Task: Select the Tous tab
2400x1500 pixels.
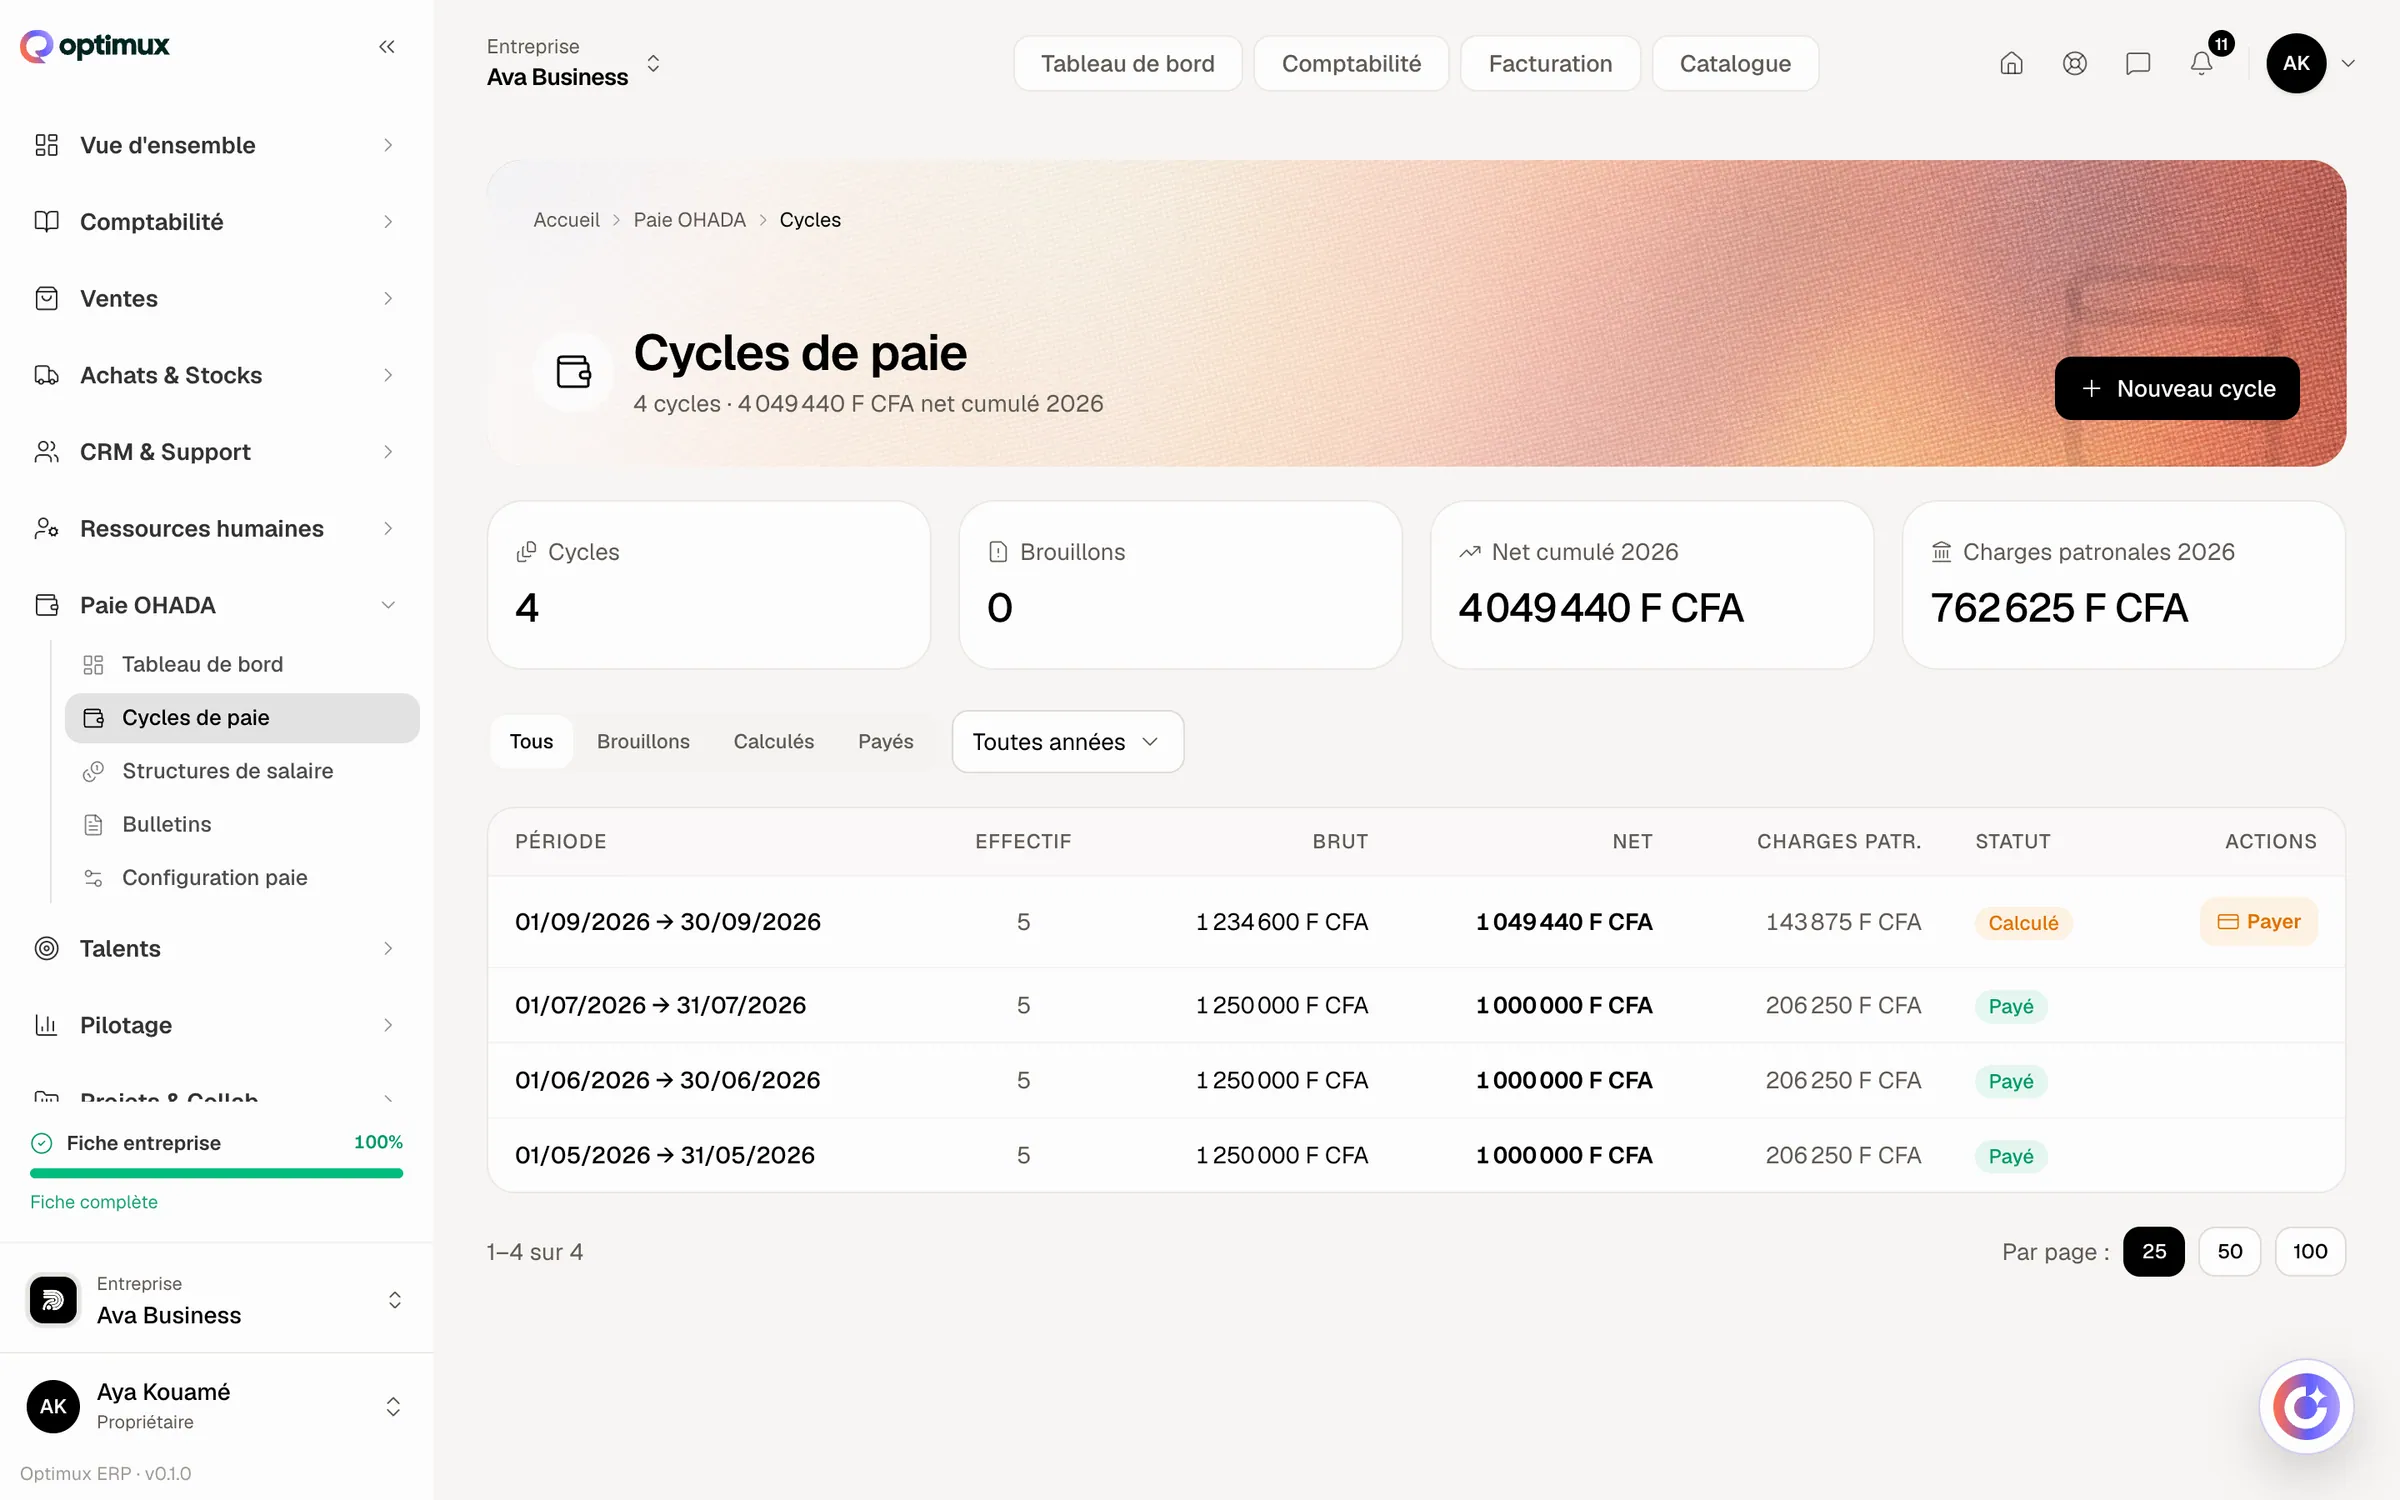Action: [531, 741]
